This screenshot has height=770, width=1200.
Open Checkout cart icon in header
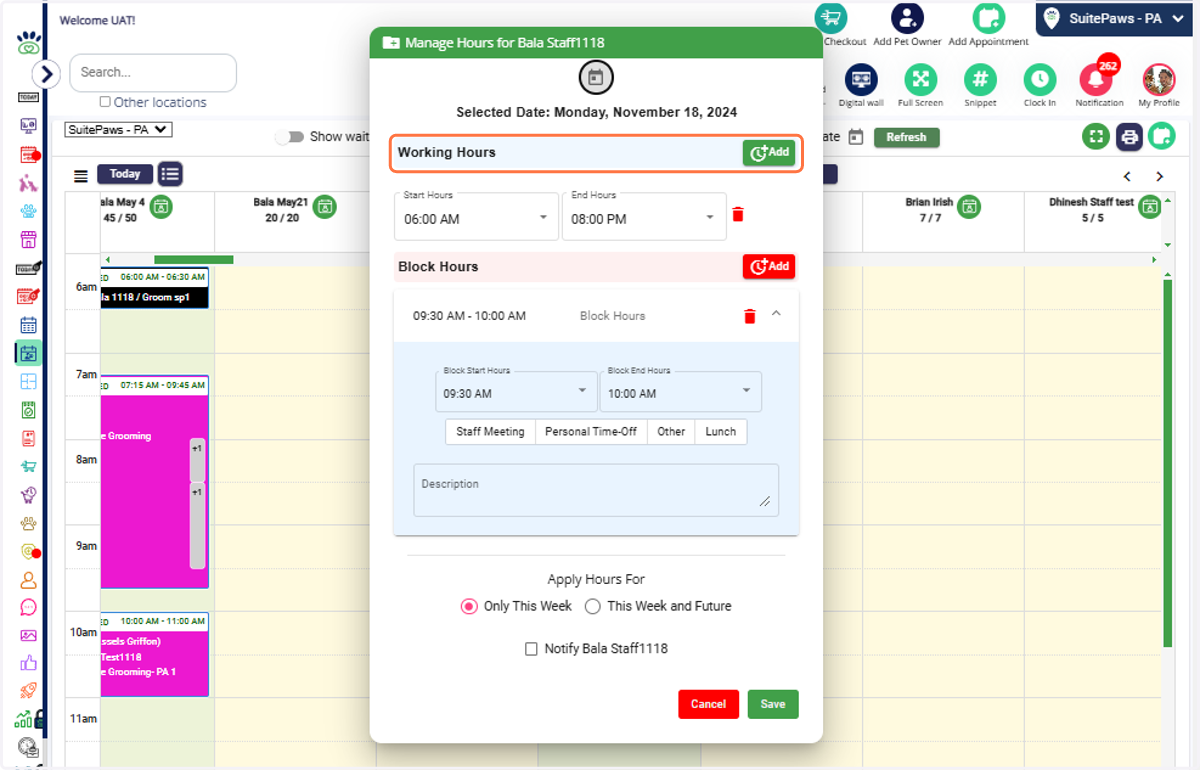pyautogui.click(x=831, y=18)
